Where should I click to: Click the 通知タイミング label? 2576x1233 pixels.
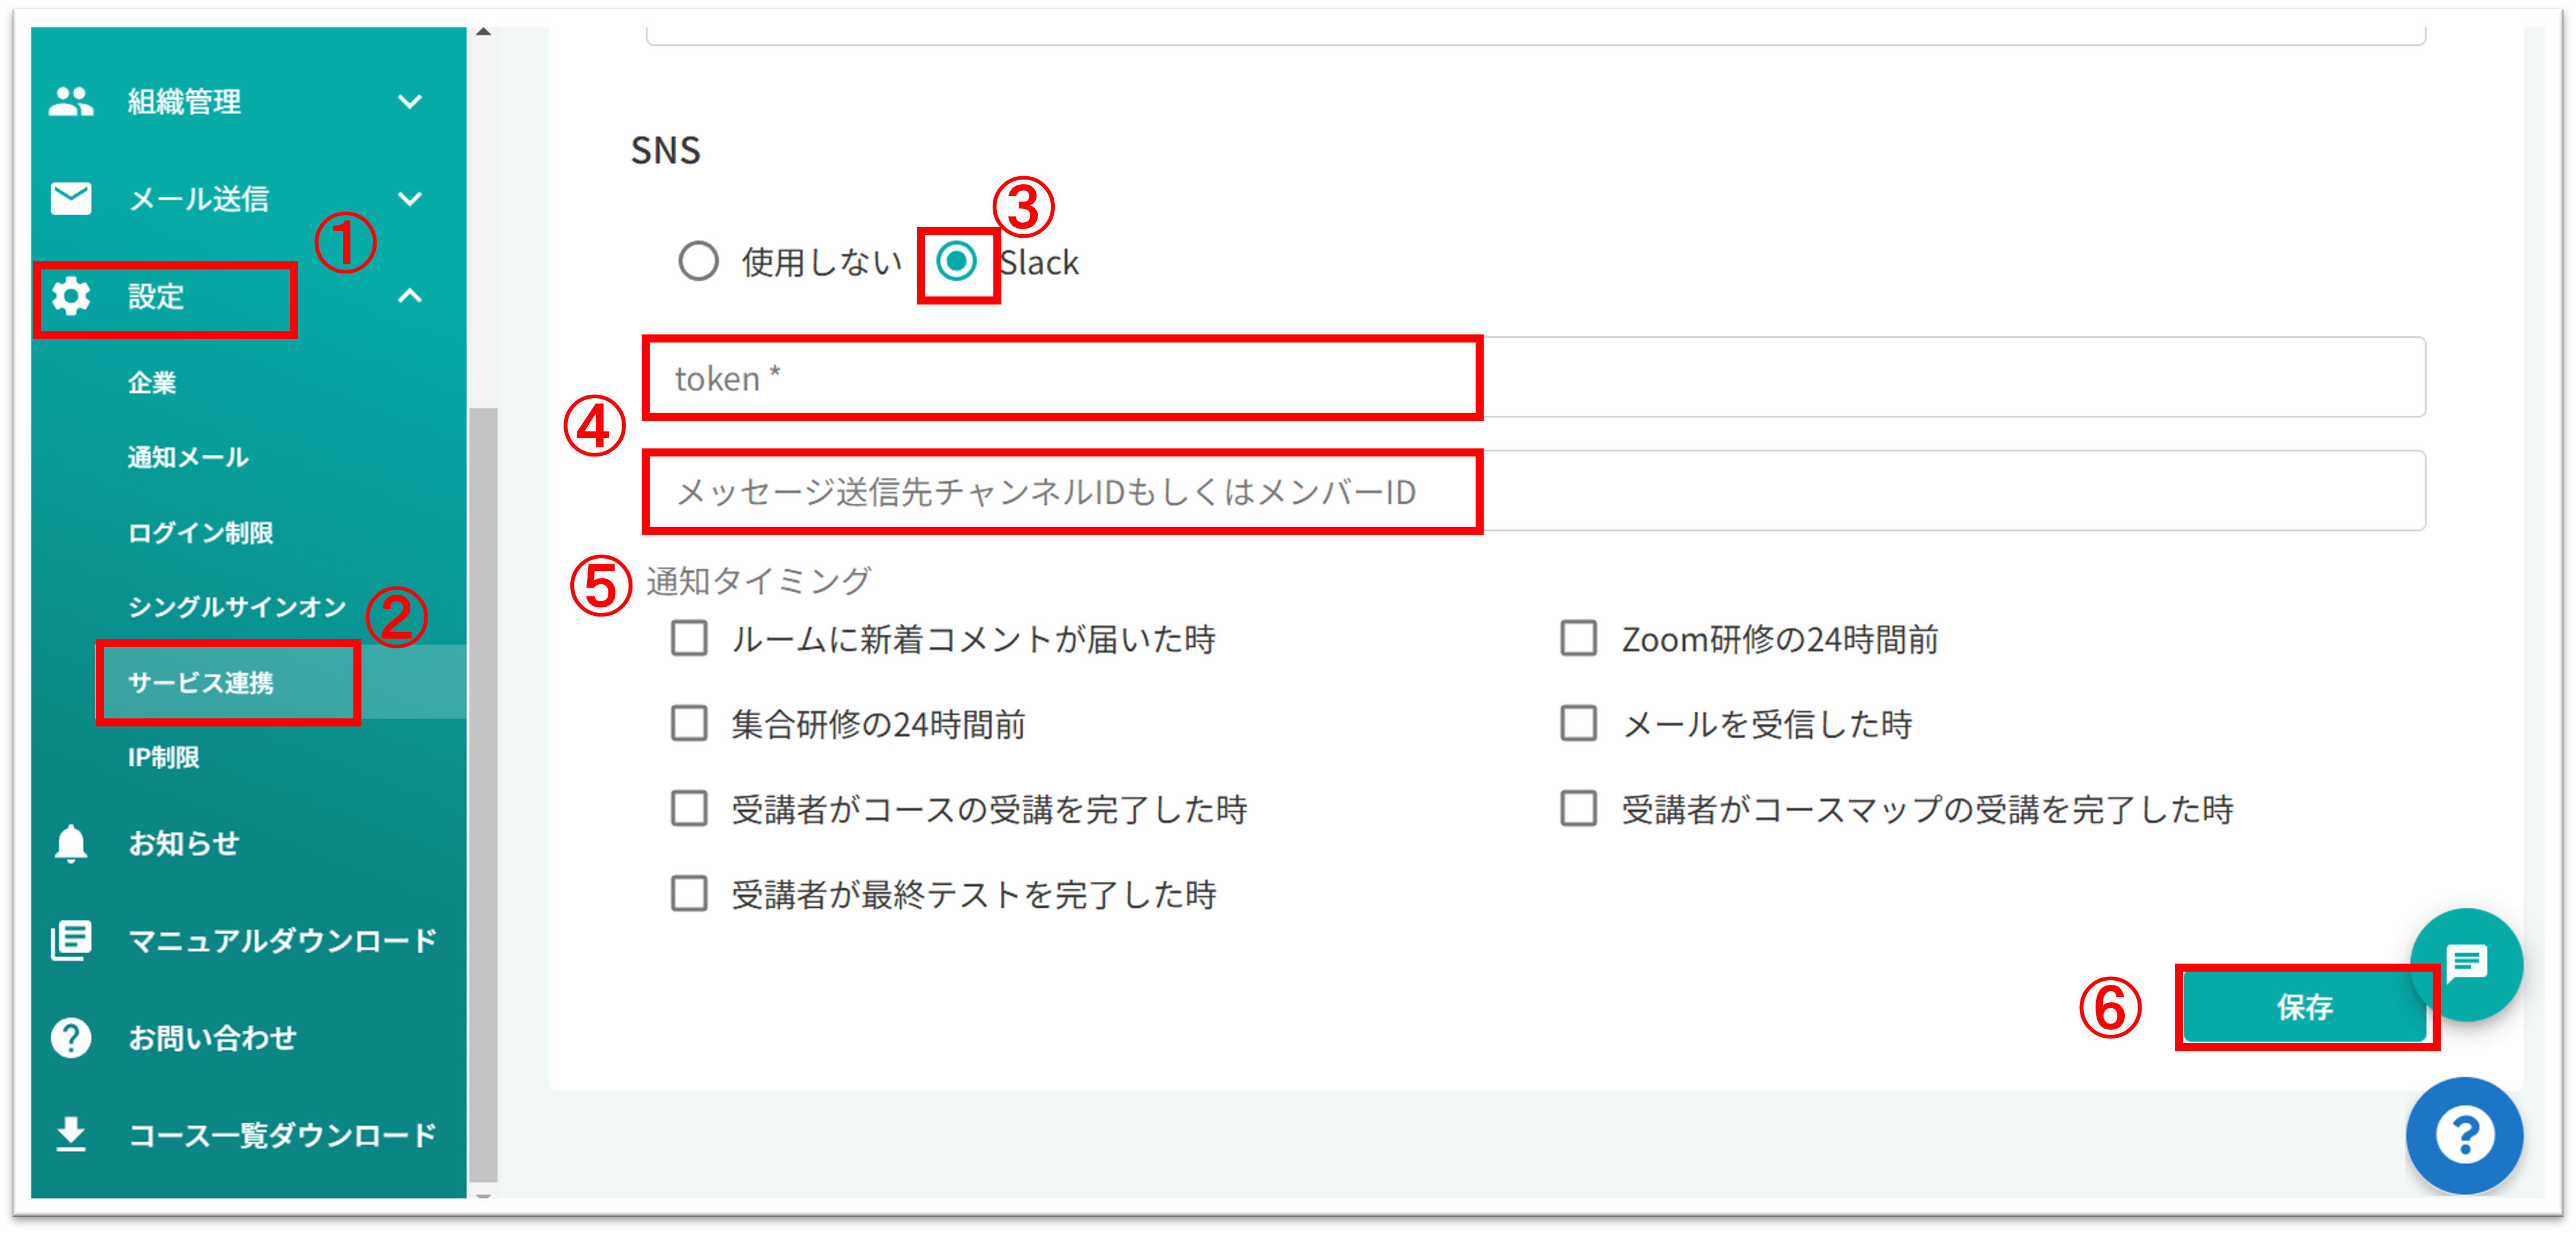758,580
